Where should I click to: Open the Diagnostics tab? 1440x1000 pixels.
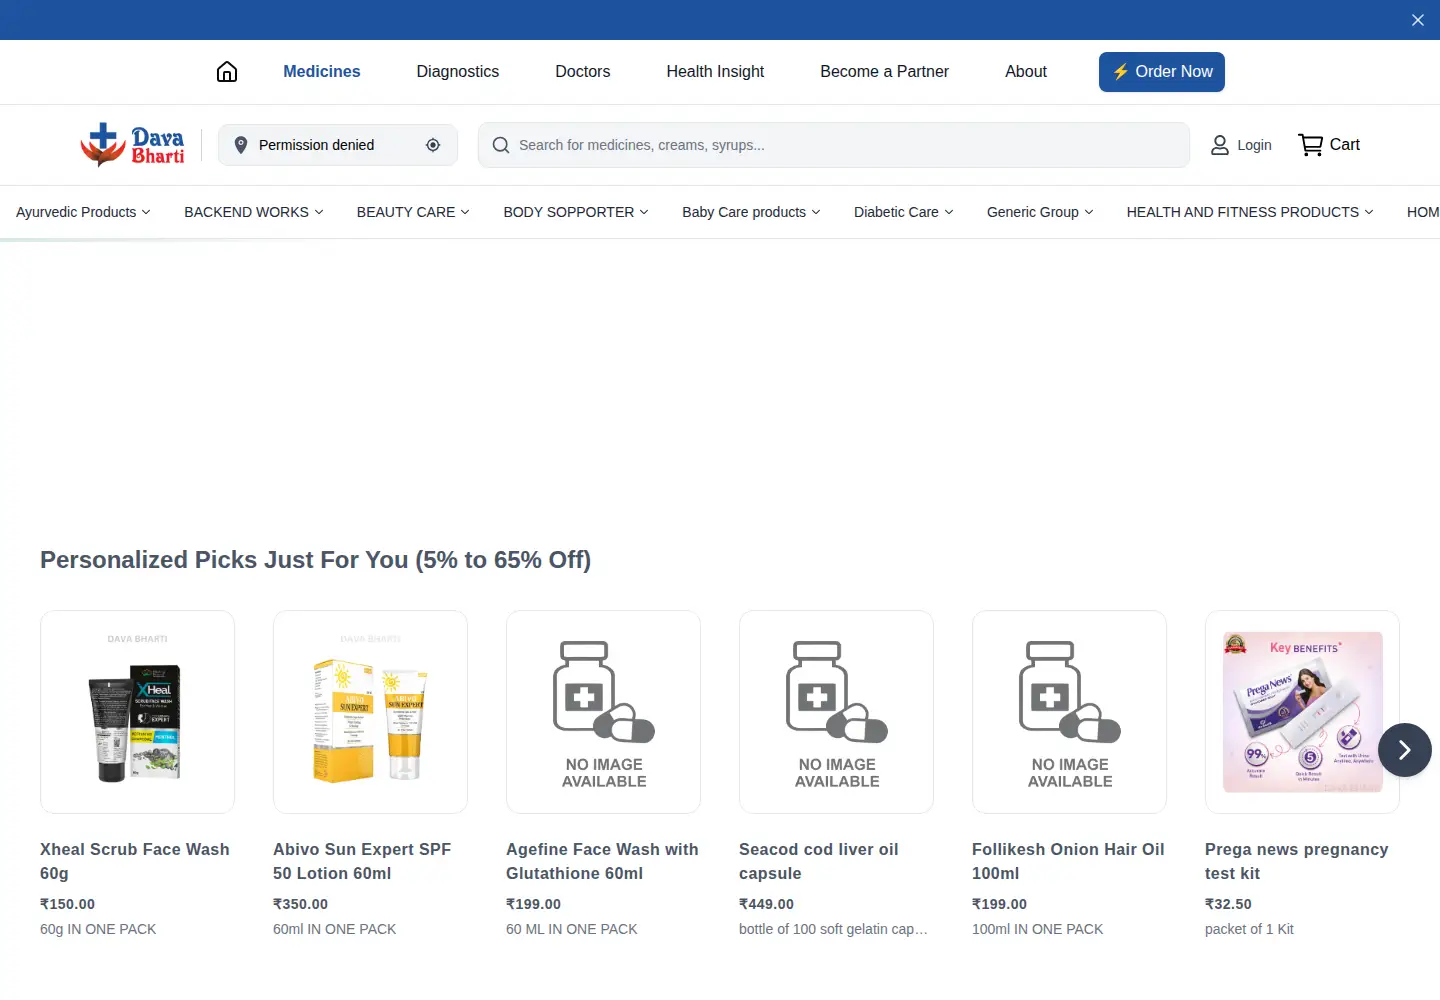[458, 72]
